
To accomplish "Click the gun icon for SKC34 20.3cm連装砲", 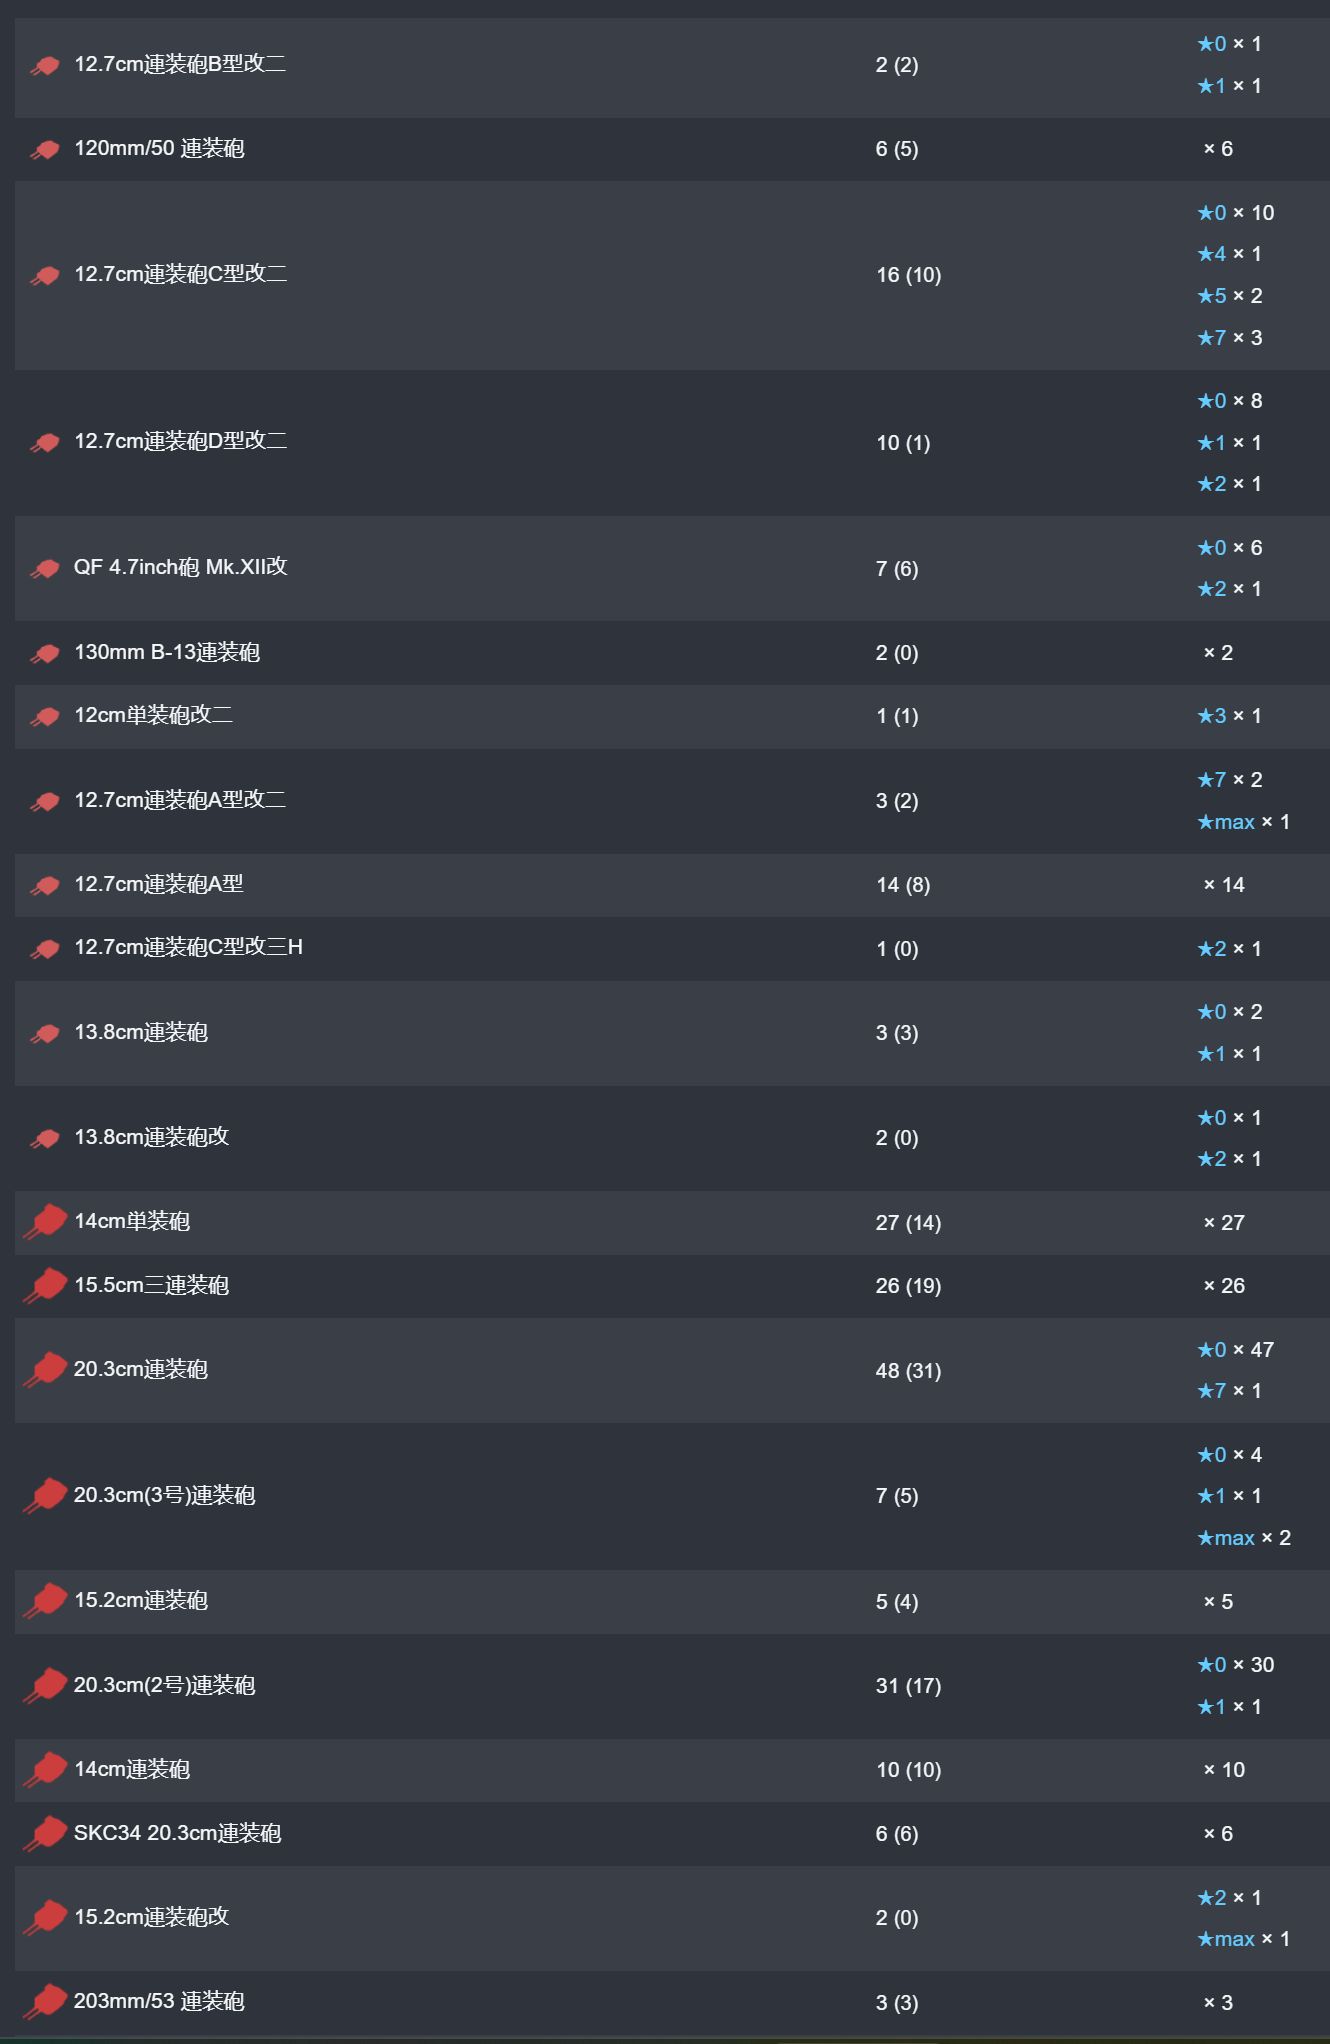I will pyautogui.click(x=45, y=1834).
